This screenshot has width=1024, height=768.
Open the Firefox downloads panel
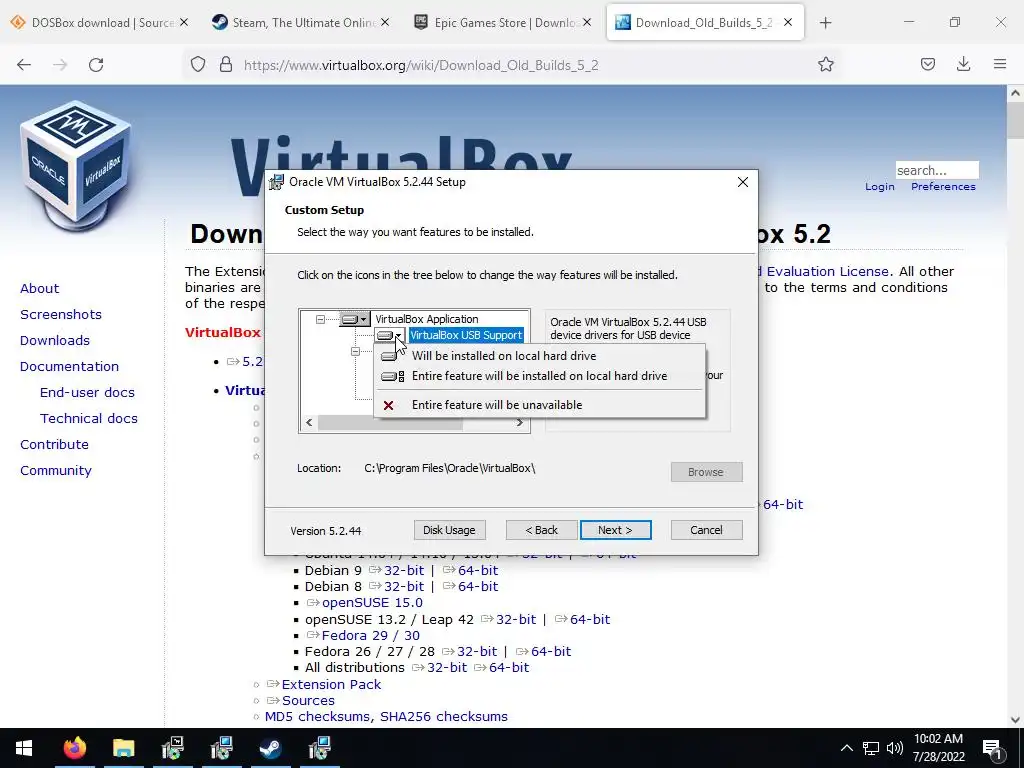click(963, 65)
